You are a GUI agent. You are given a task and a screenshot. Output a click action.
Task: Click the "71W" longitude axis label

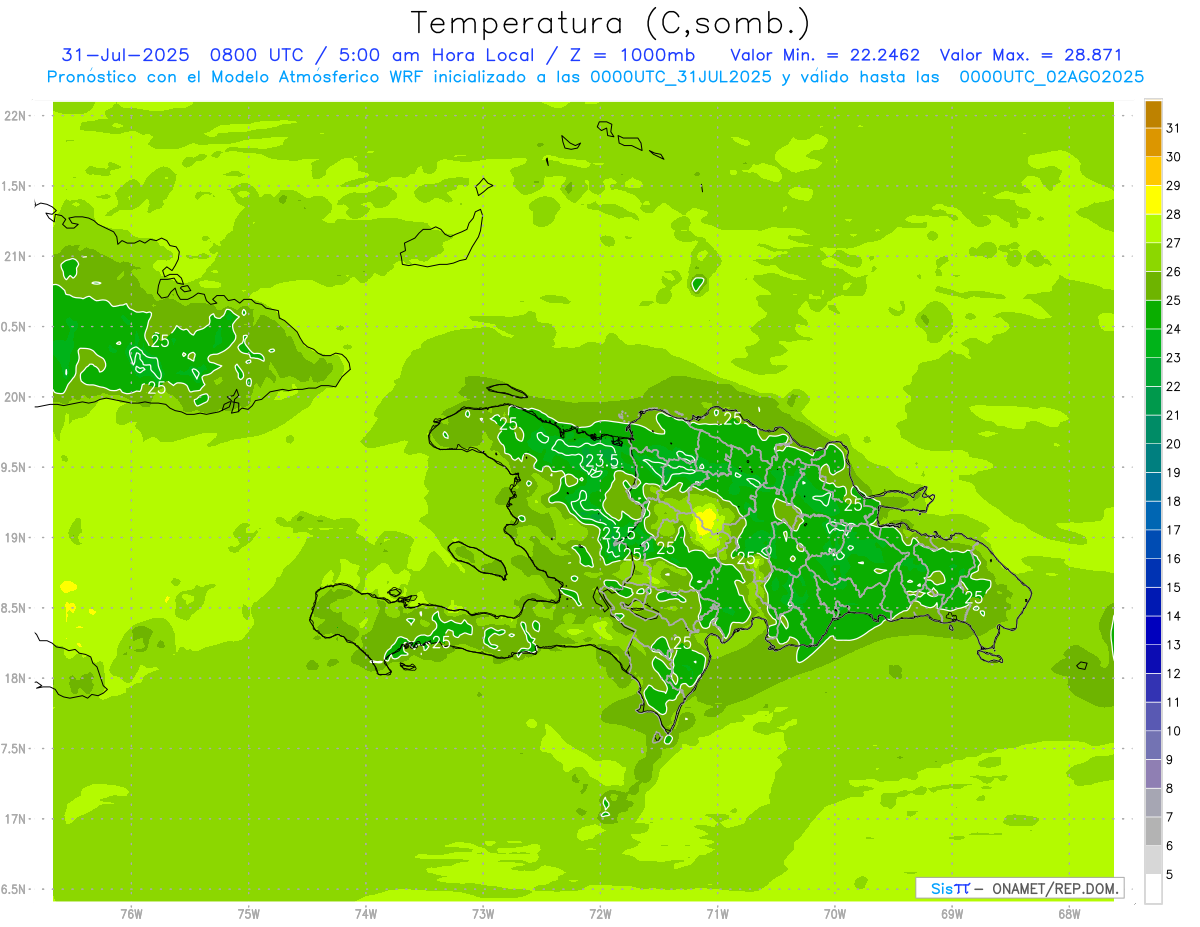[x=717, y=913]
